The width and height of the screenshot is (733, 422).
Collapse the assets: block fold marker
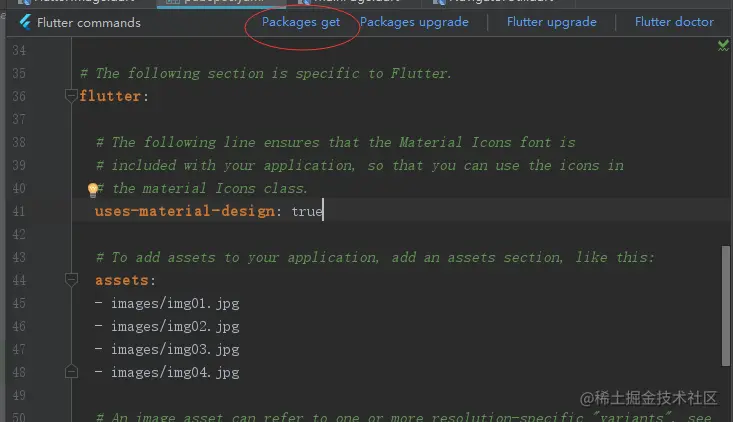71,279
